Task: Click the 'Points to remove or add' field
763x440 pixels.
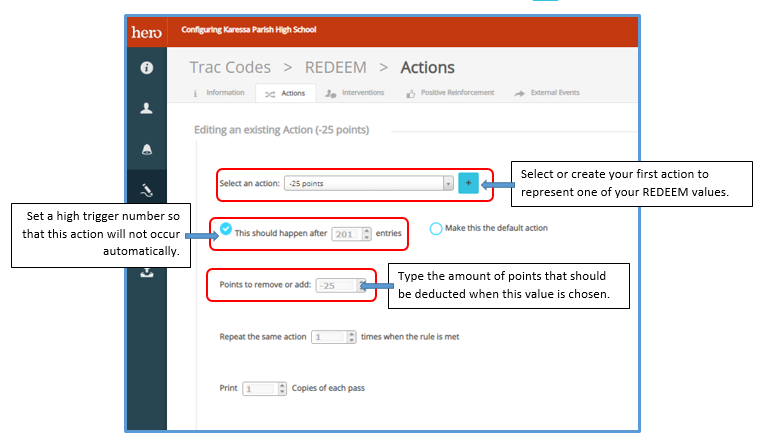Action: (338, 286)
